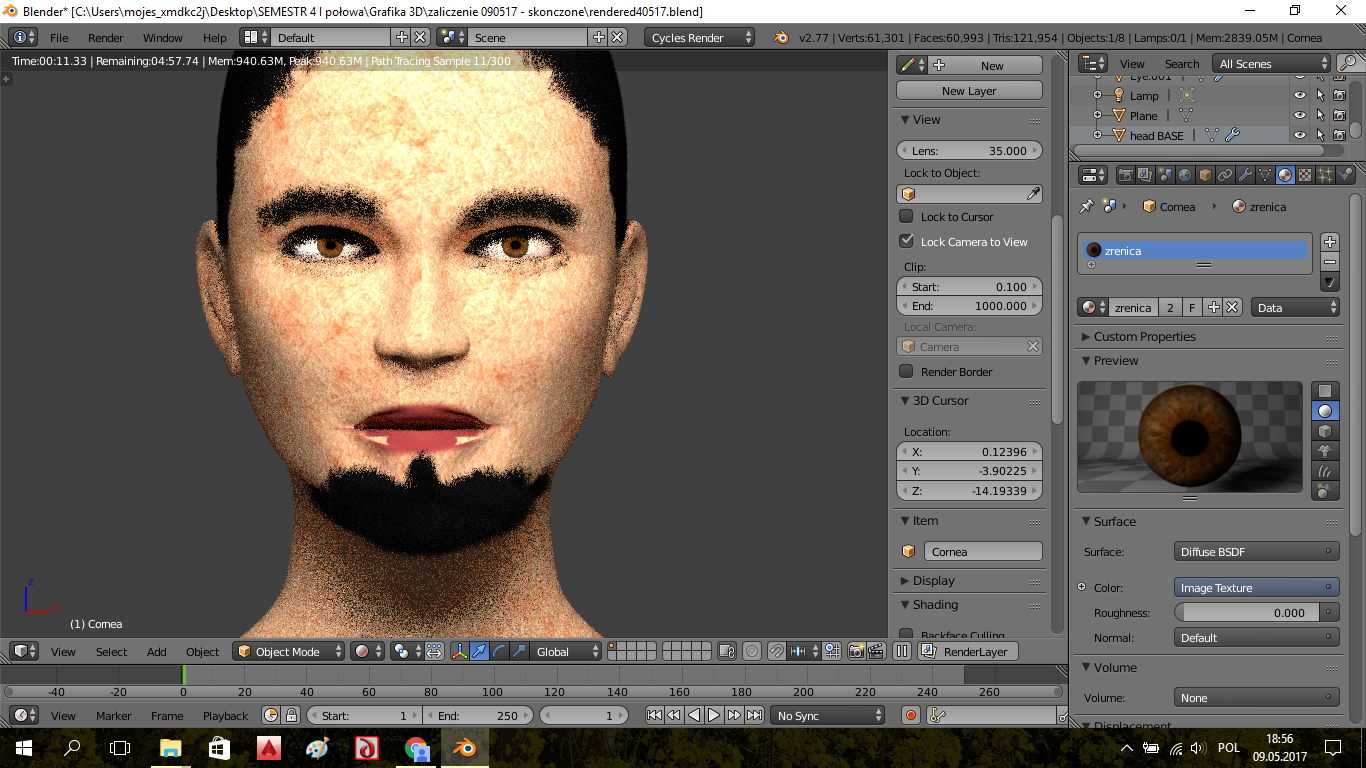Expand the Lamp tree node in outliner

pyautogui.click(x=1097, y=96)
